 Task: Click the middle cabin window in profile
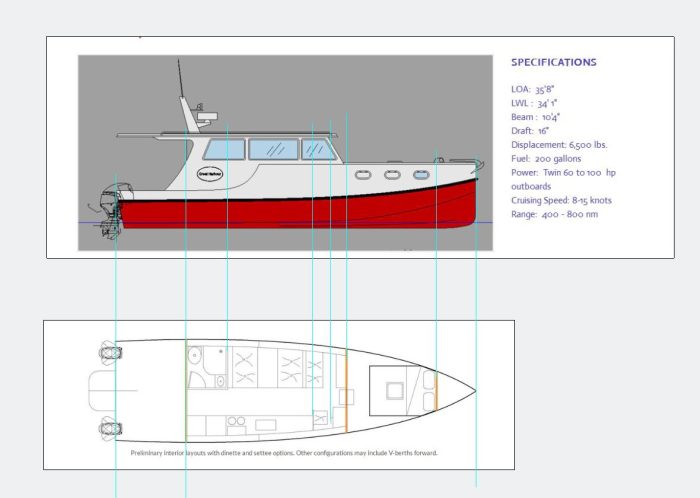[273, 149]
